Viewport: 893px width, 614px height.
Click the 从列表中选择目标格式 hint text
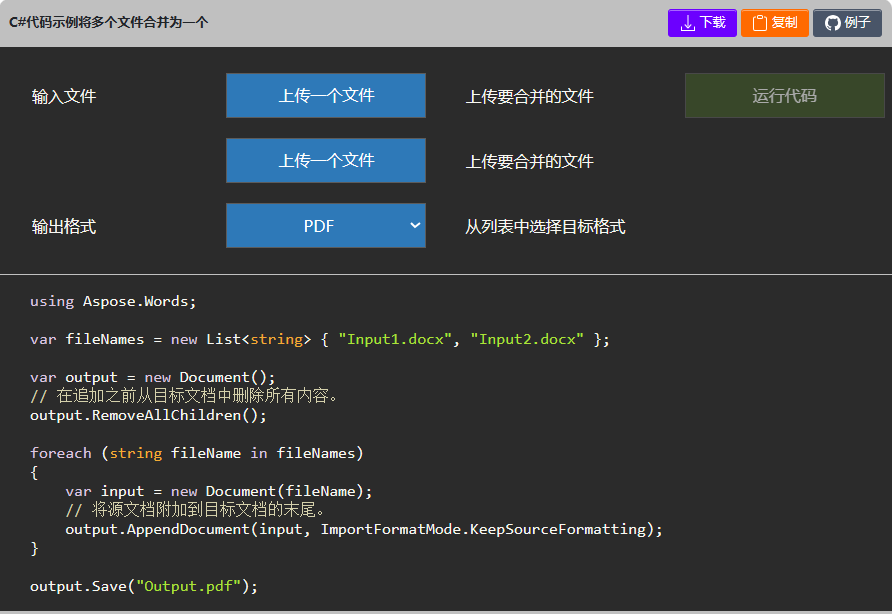point(545,227)
